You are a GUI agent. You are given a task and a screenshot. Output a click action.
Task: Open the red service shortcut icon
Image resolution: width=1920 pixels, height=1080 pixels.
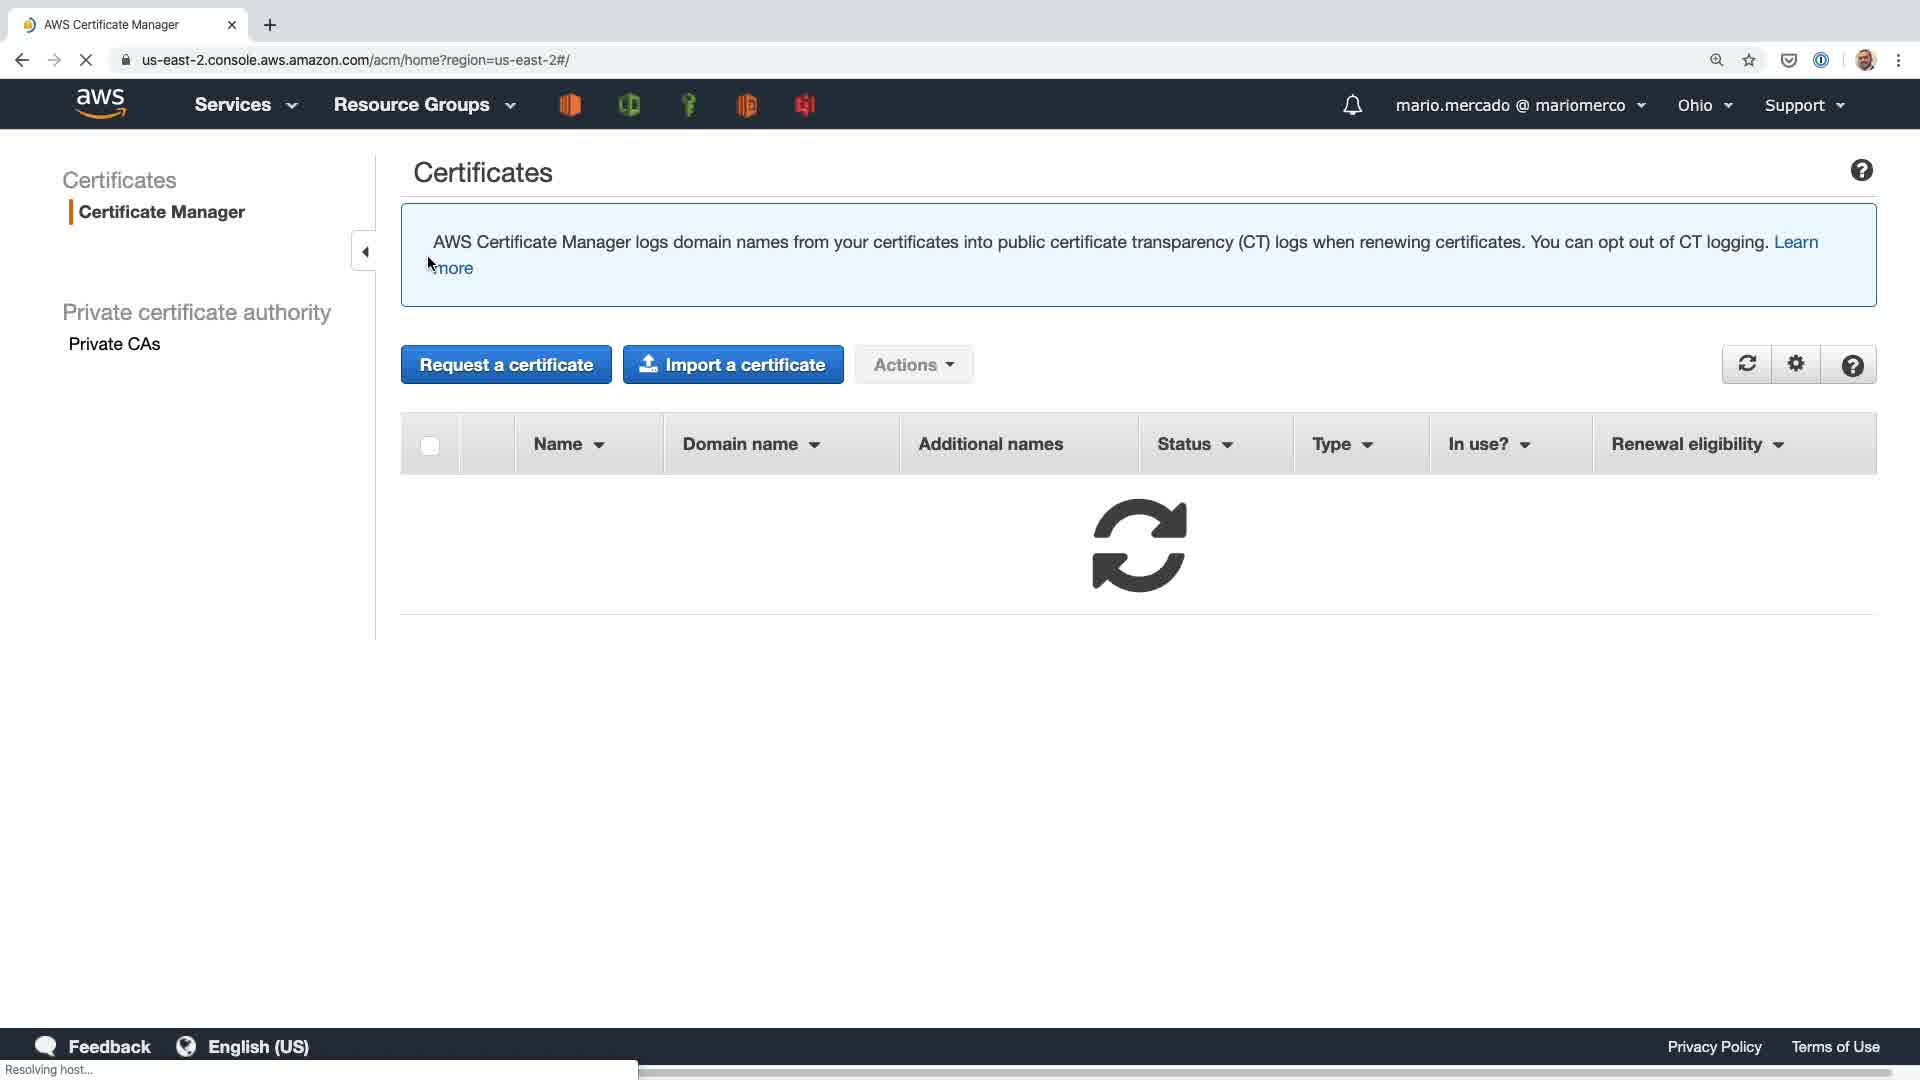pos(805,105)
